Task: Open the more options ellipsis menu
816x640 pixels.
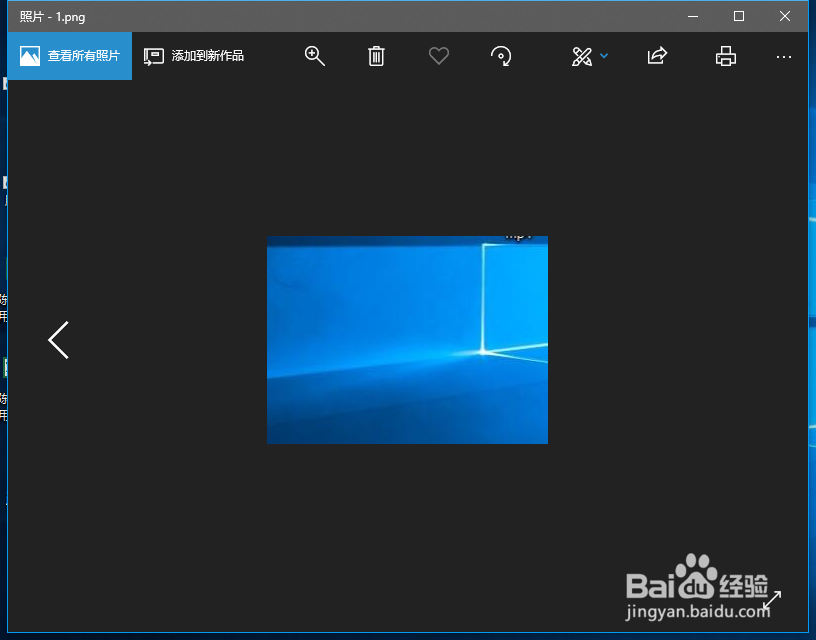Action: (x=784, y=57)
